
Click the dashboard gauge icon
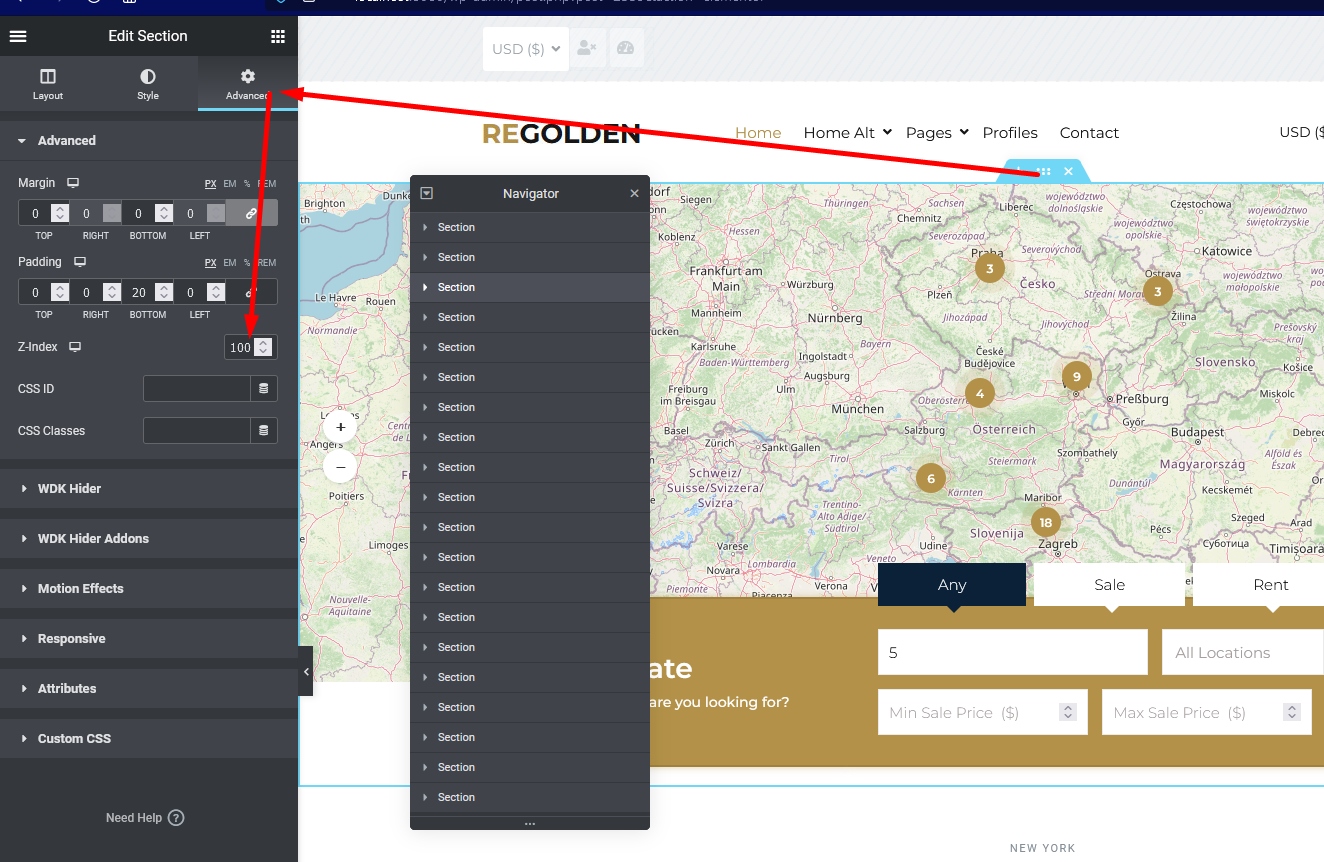point(626,49)
